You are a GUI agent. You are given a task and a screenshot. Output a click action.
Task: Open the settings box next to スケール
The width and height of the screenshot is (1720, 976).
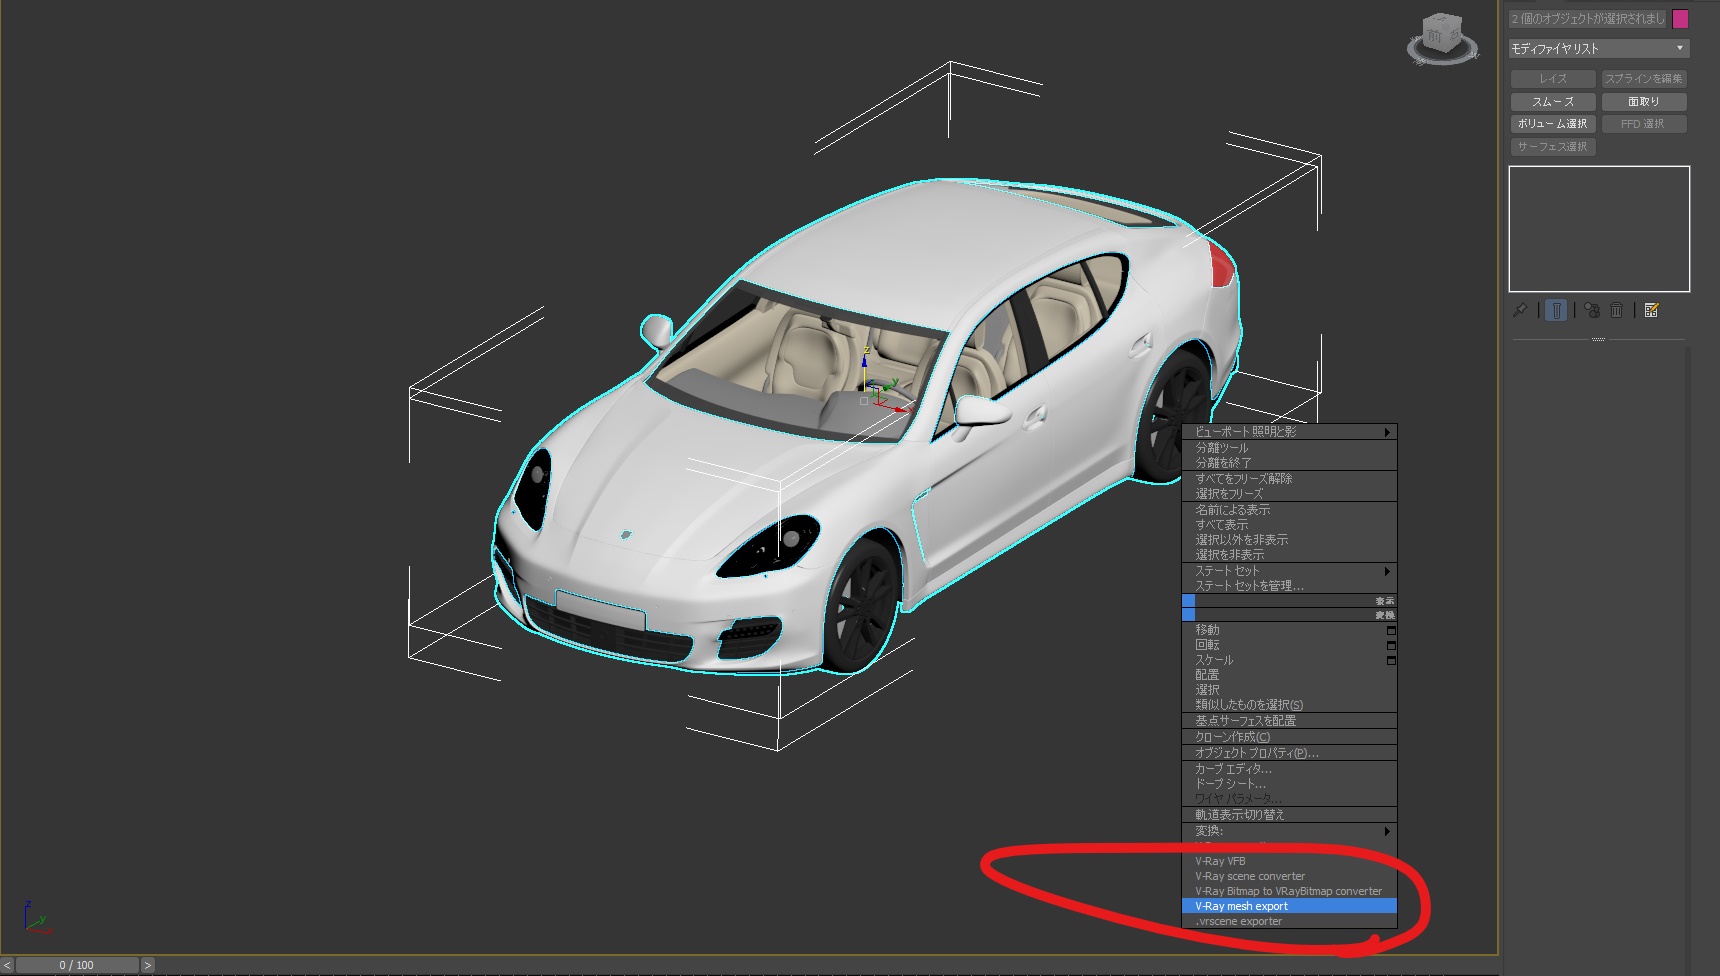[1391, 661]
